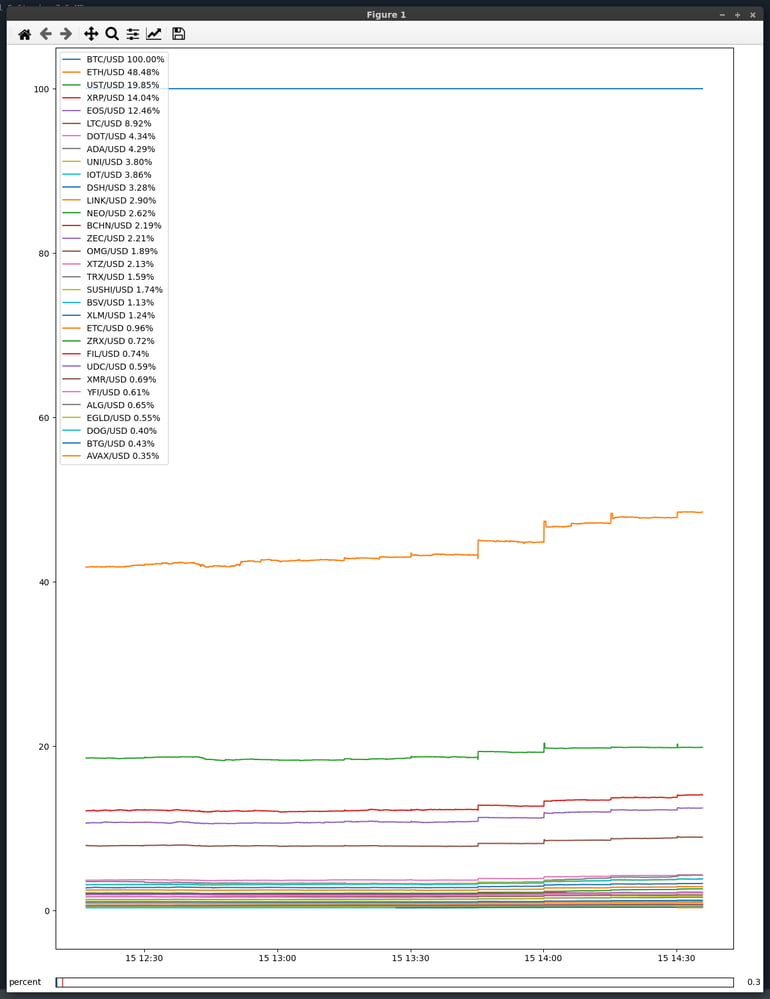This screenshot has width=770, height=999.
Task: Reset the plot to original view
Action: 24,34
